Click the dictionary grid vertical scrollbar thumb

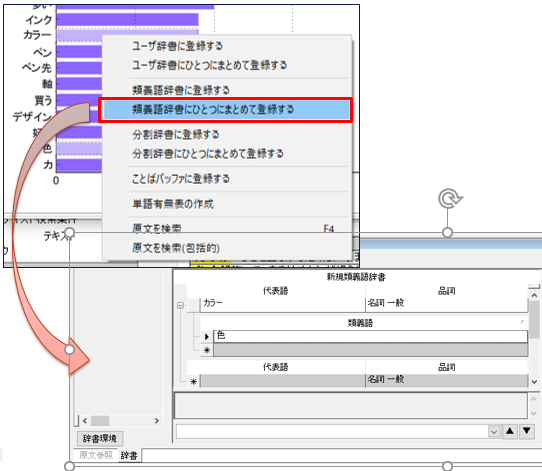click(534, 320)
